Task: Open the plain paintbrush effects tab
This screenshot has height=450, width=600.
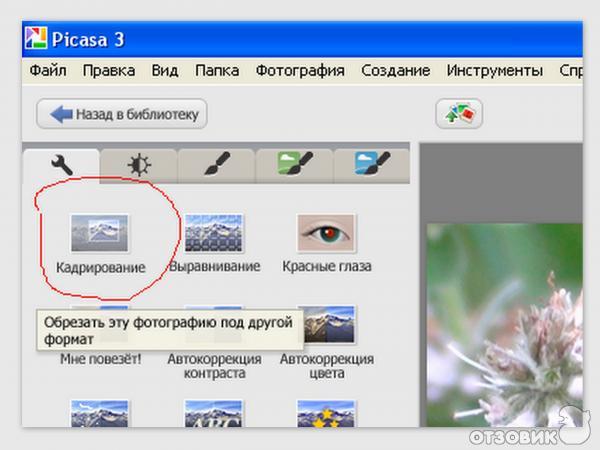Action: [216, 165]
